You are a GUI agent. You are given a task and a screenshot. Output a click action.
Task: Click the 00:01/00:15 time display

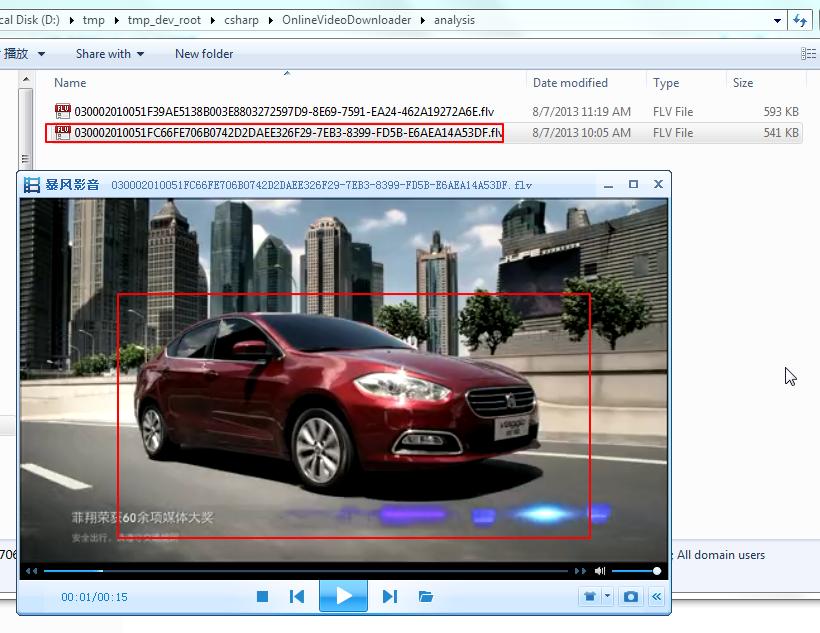(x=94, y=597)
